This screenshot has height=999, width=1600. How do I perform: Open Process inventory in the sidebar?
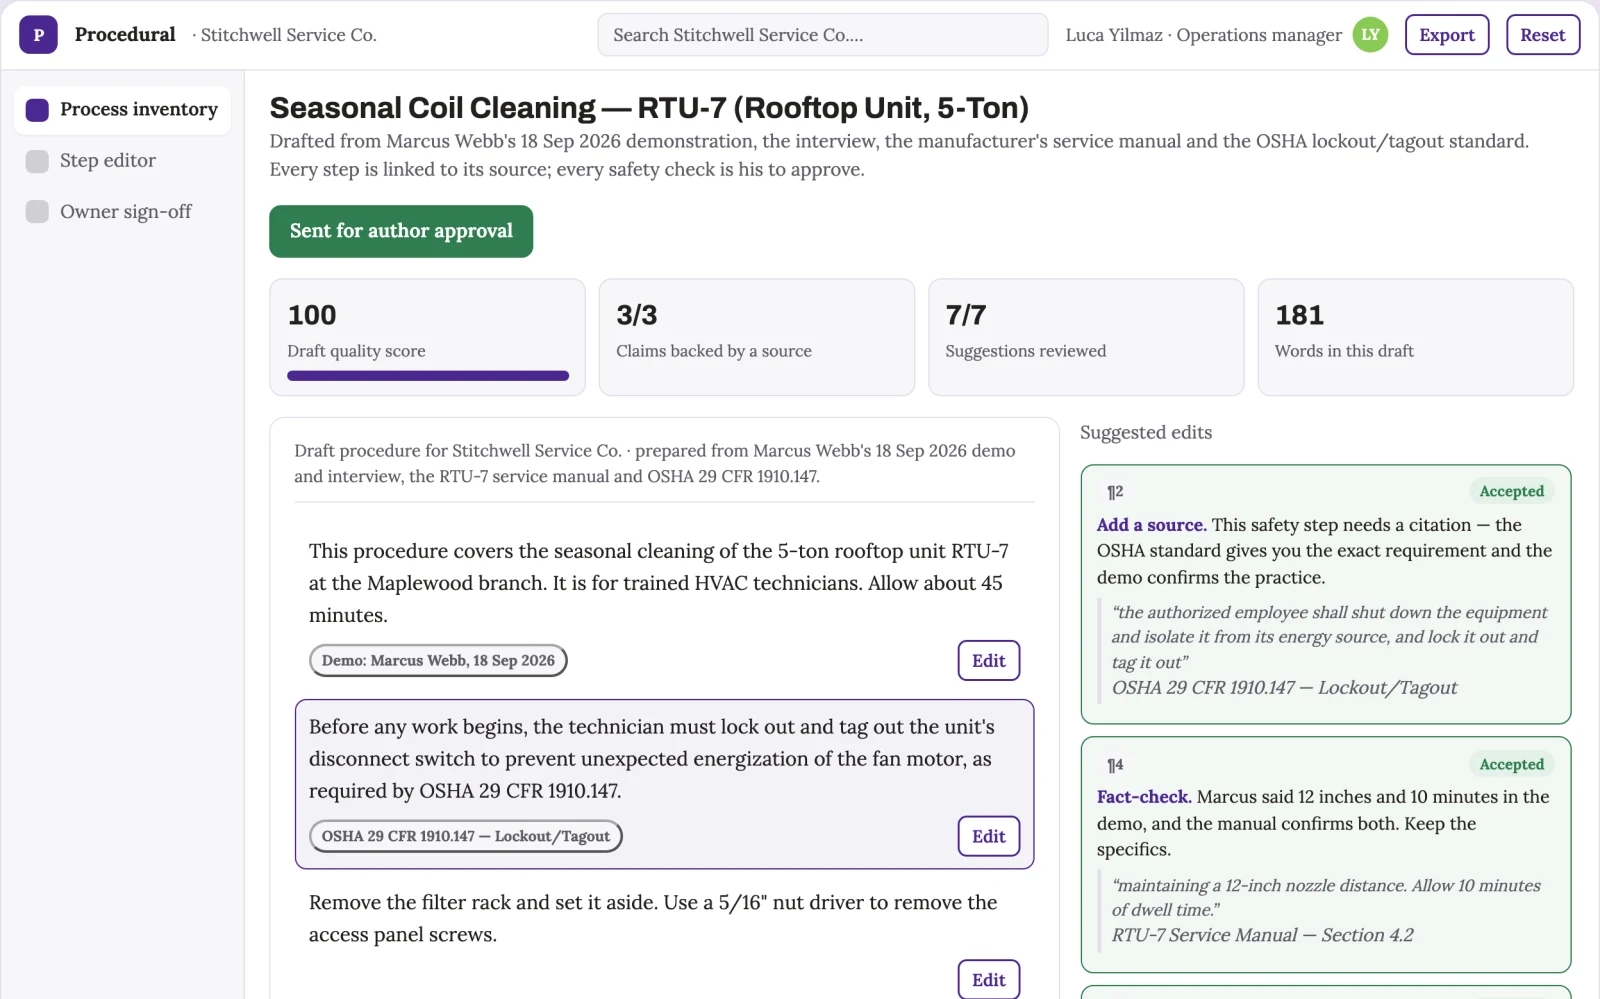[x=122, y=110]
